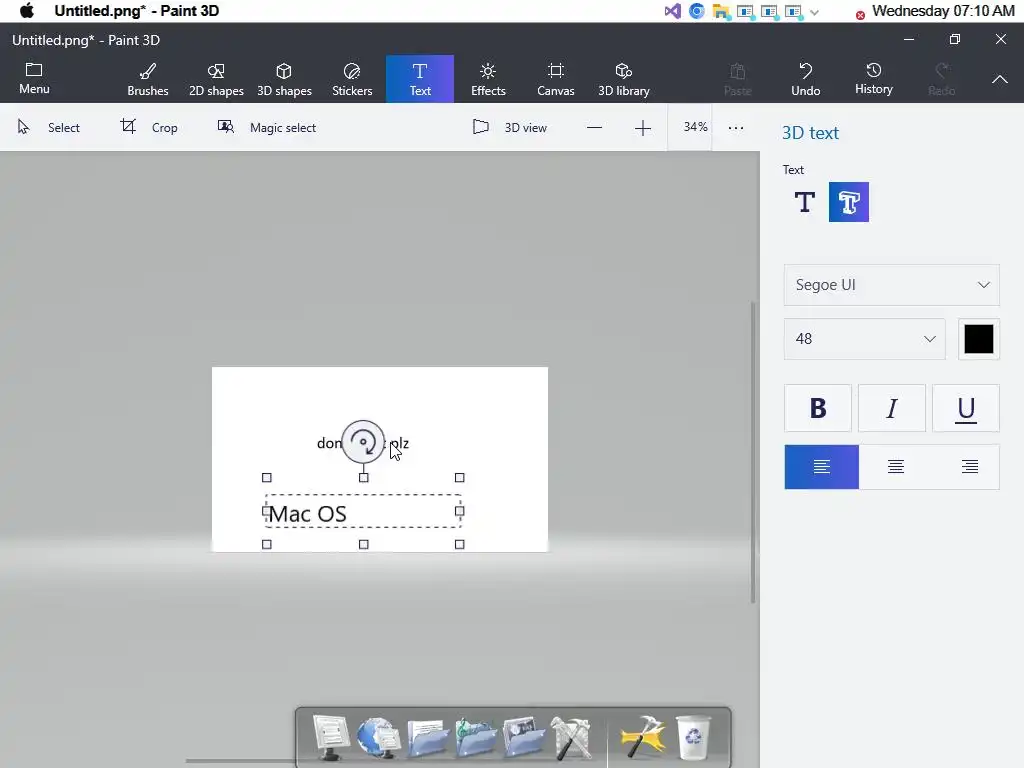Align text right
The image size is (1024, 768).
970,467
